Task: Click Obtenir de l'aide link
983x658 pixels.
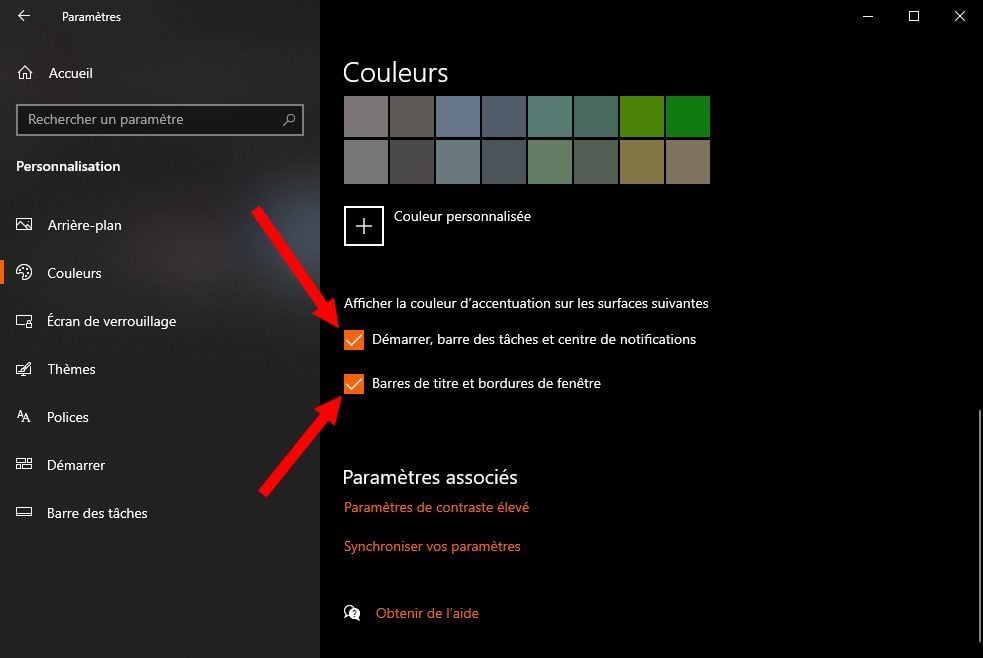Action: [427, 614]
